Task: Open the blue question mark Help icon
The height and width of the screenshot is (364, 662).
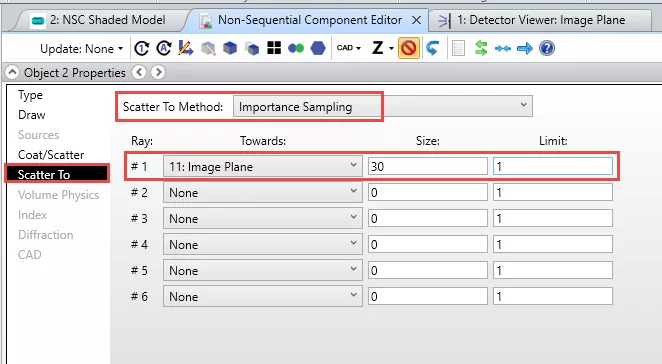Action: tap(547, 48)
